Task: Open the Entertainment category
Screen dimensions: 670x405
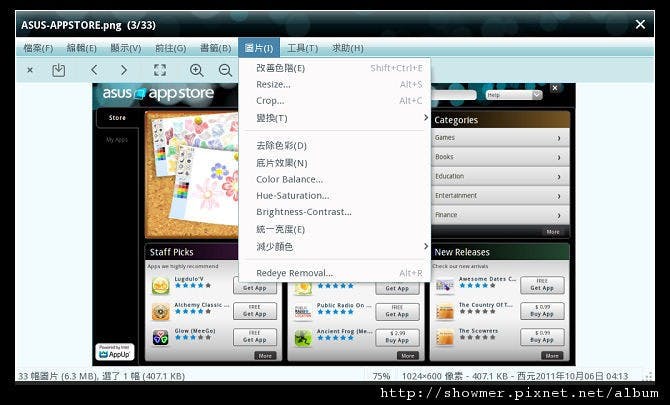Action: pos(500,196)
